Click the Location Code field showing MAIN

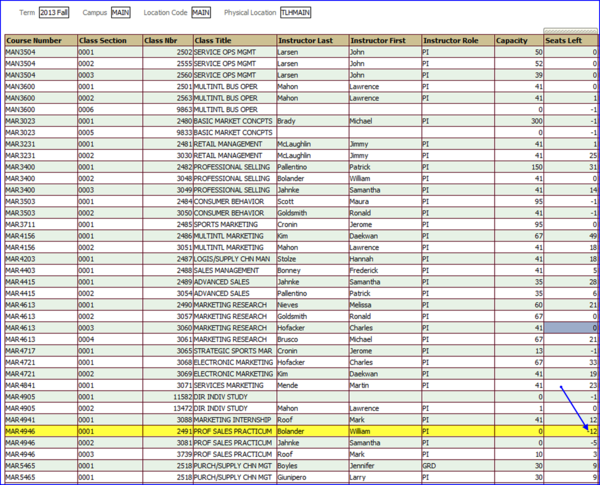pos(201,13)
